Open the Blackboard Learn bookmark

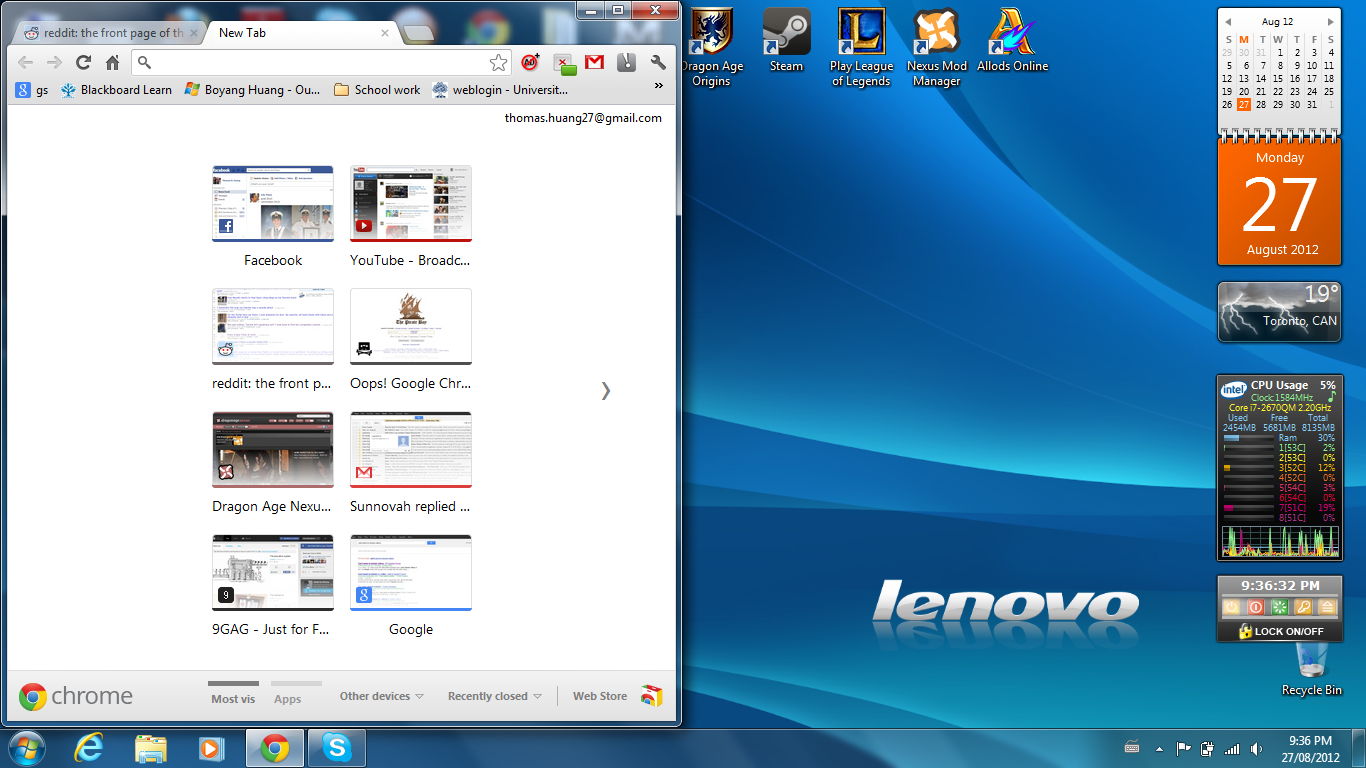point(116,90)
